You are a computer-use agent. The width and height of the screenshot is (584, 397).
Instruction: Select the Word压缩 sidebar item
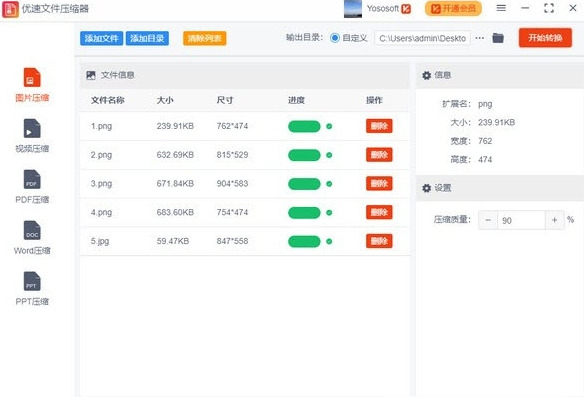coord(32,238)
